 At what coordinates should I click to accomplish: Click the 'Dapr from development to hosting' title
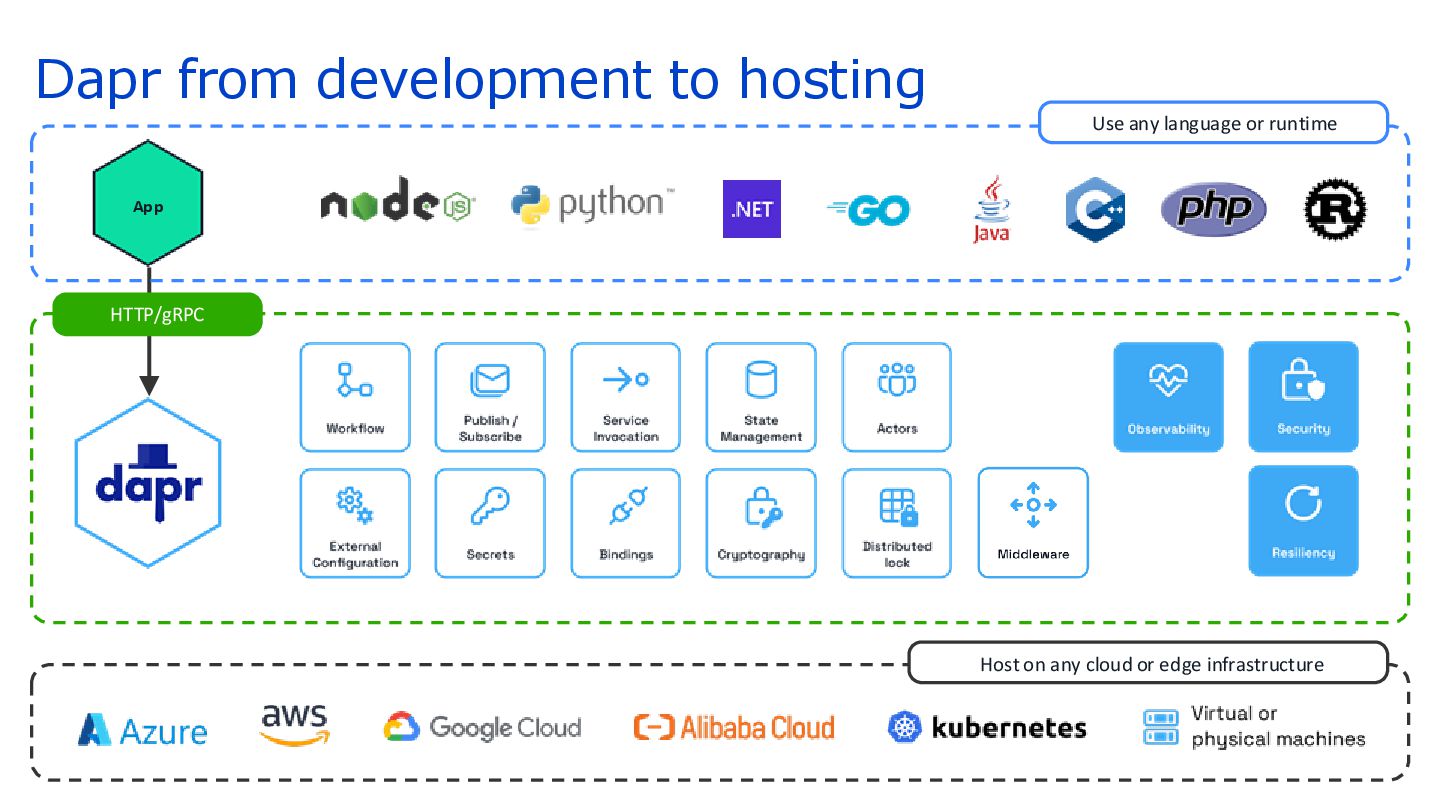480,78
